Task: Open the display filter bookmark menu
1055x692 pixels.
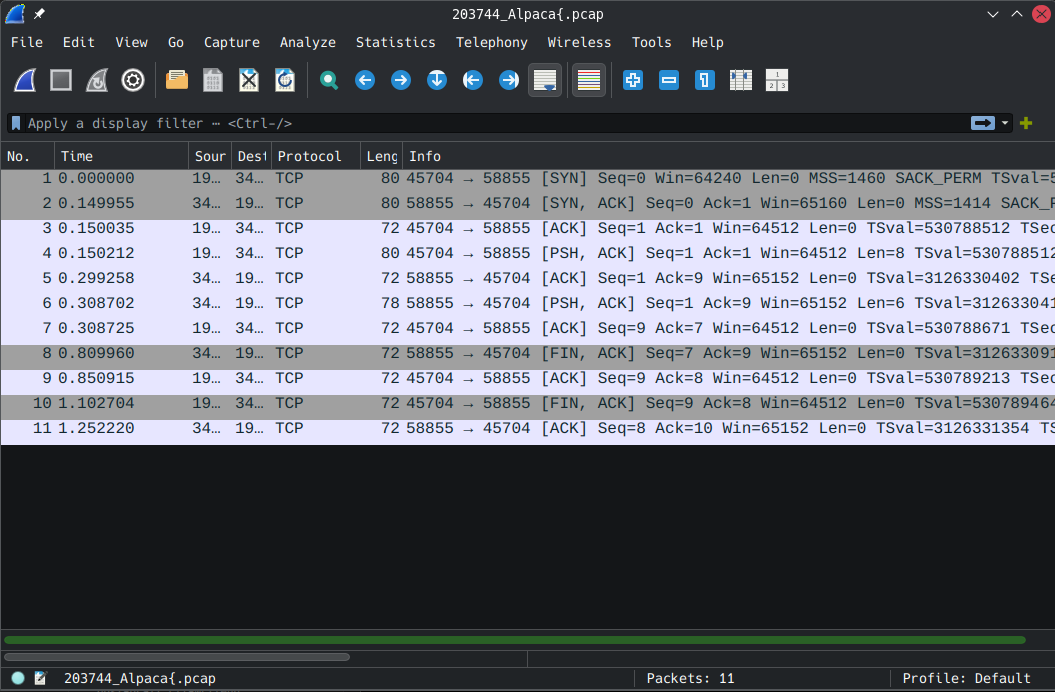Action: [16, 123]
